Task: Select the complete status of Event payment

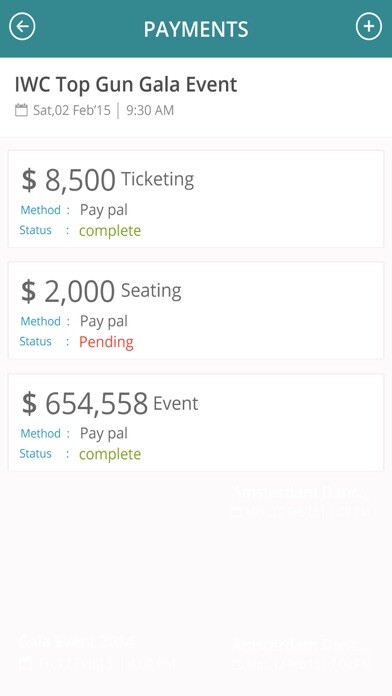Action: (x=110, y=454)
